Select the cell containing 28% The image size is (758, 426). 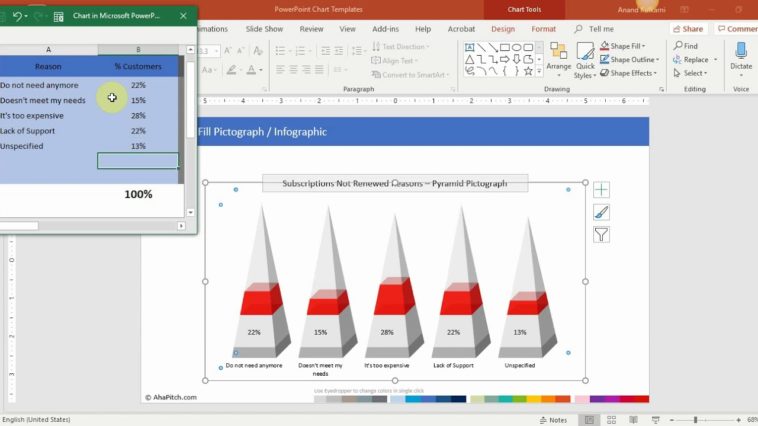(138, 116)
